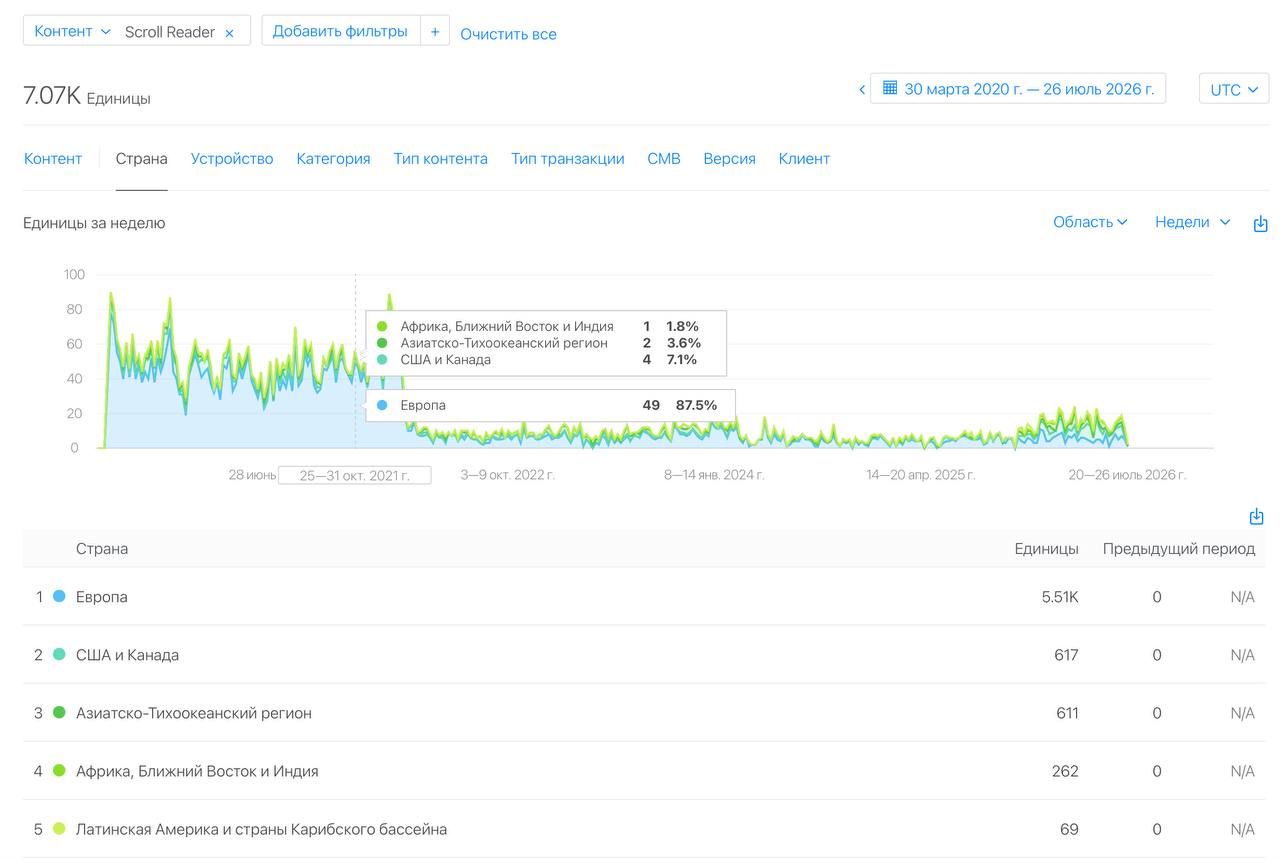1280x860 pixels.
Task: Select the США и Канада row label
Action: click(128, 655)
